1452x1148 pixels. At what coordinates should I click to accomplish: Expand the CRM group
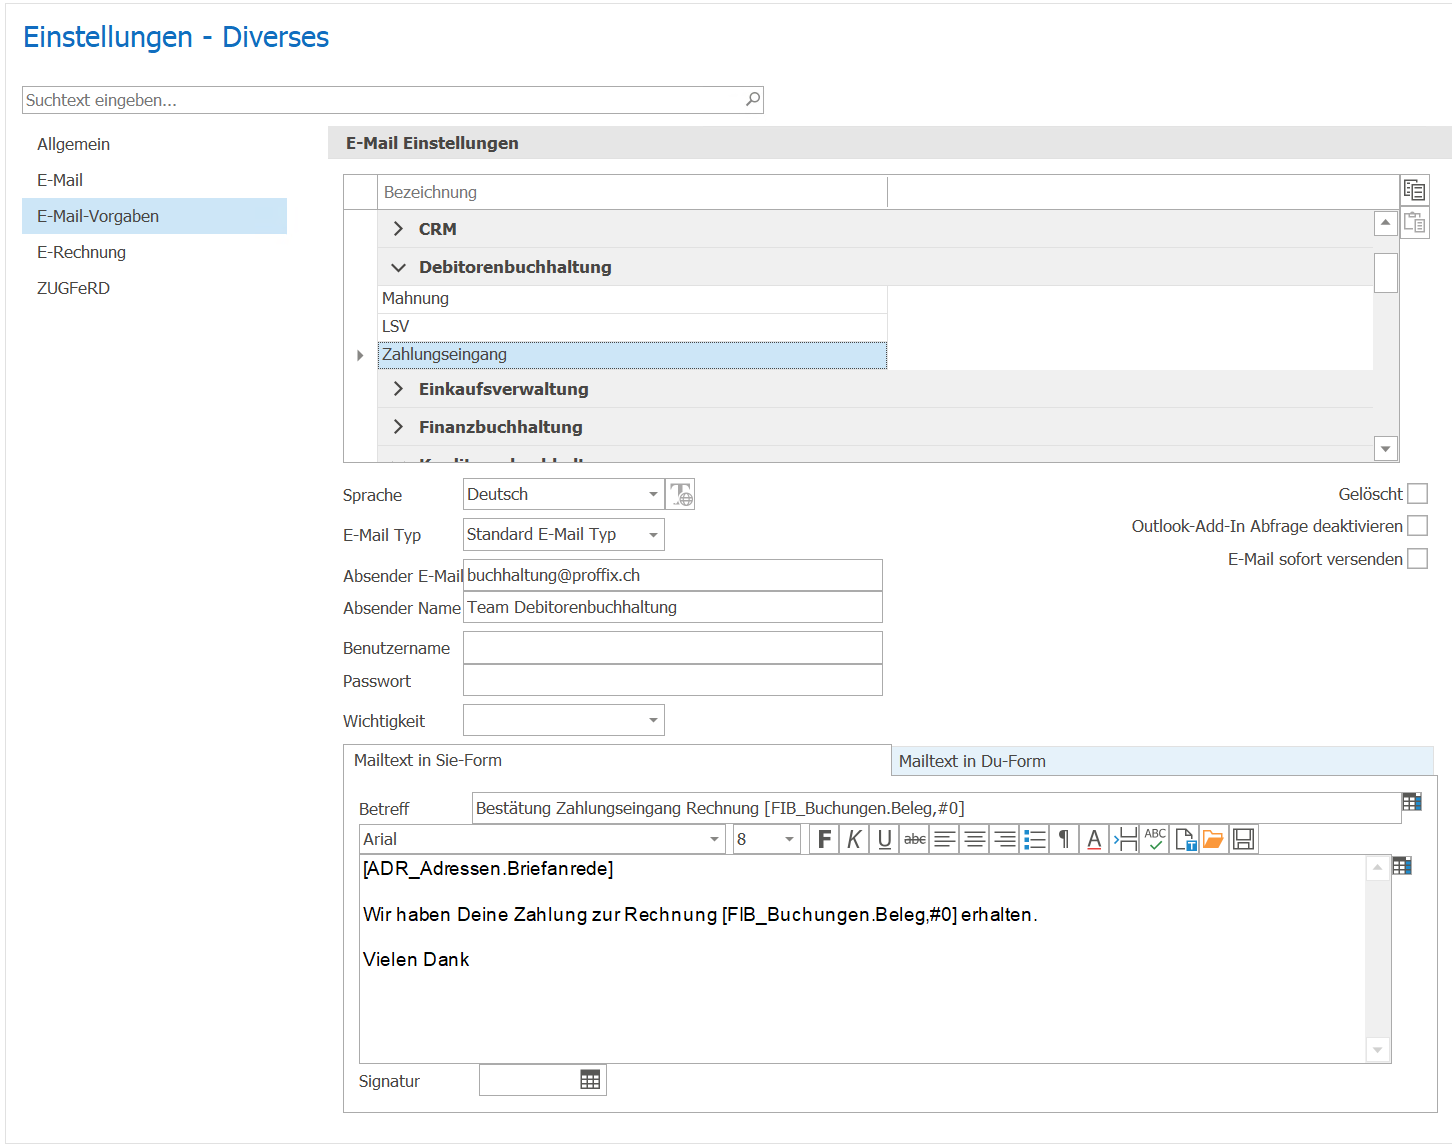398,229
